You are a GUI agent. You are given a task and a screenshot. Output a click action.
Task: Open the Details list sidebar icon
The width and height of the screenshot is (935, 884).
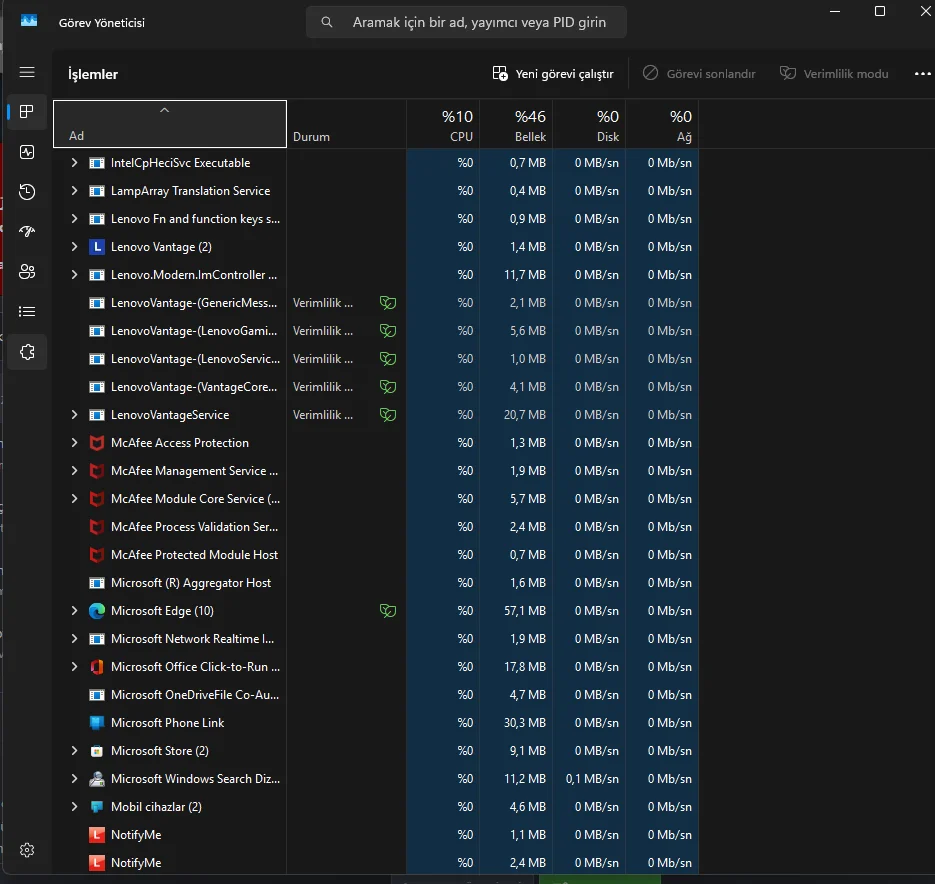(27, 311)
